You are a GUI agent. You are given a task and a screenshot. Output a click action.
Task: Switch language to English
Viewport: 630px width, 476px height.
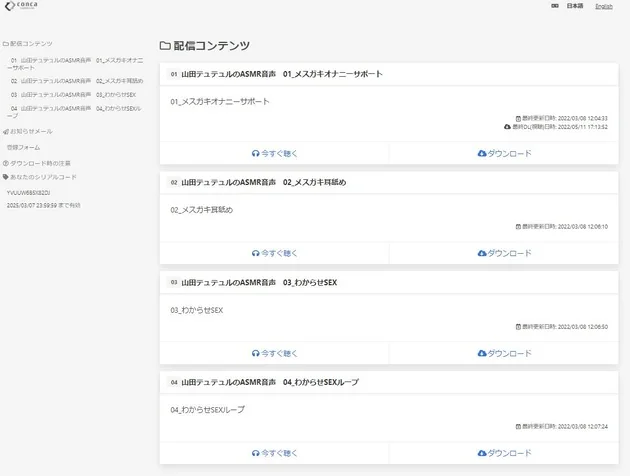[603, 6]
